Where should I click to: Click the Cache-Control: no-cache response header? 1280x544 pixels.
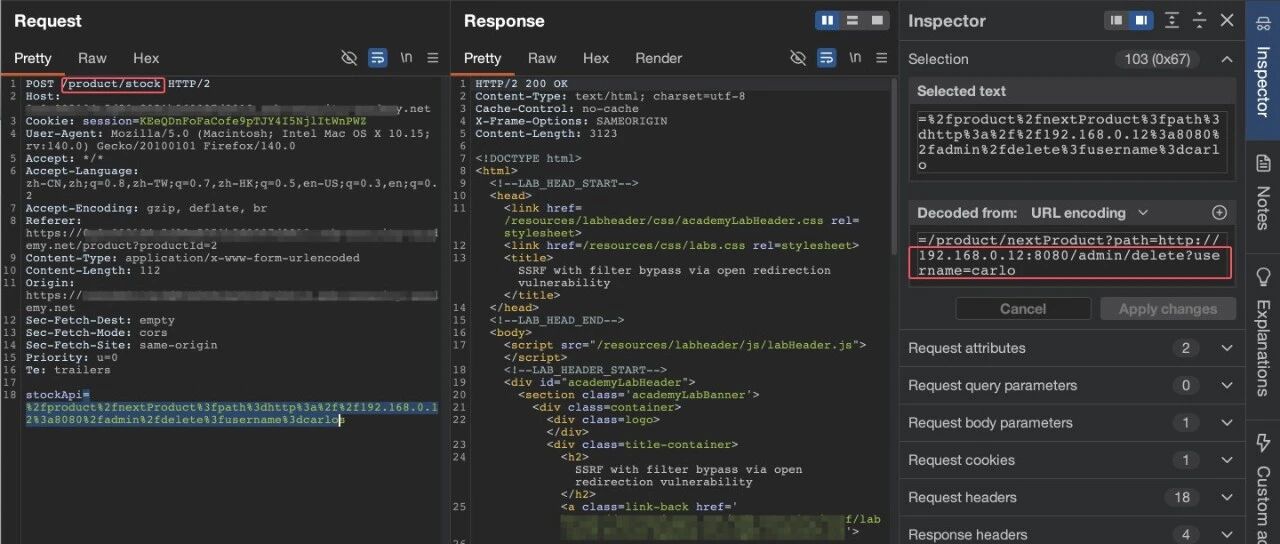(556, 109)
